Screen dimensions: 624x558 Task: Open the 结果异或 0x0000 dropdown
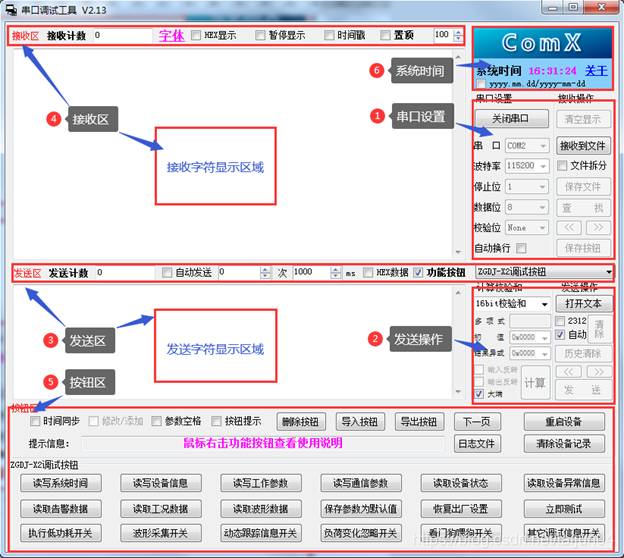tap(530, 353)
